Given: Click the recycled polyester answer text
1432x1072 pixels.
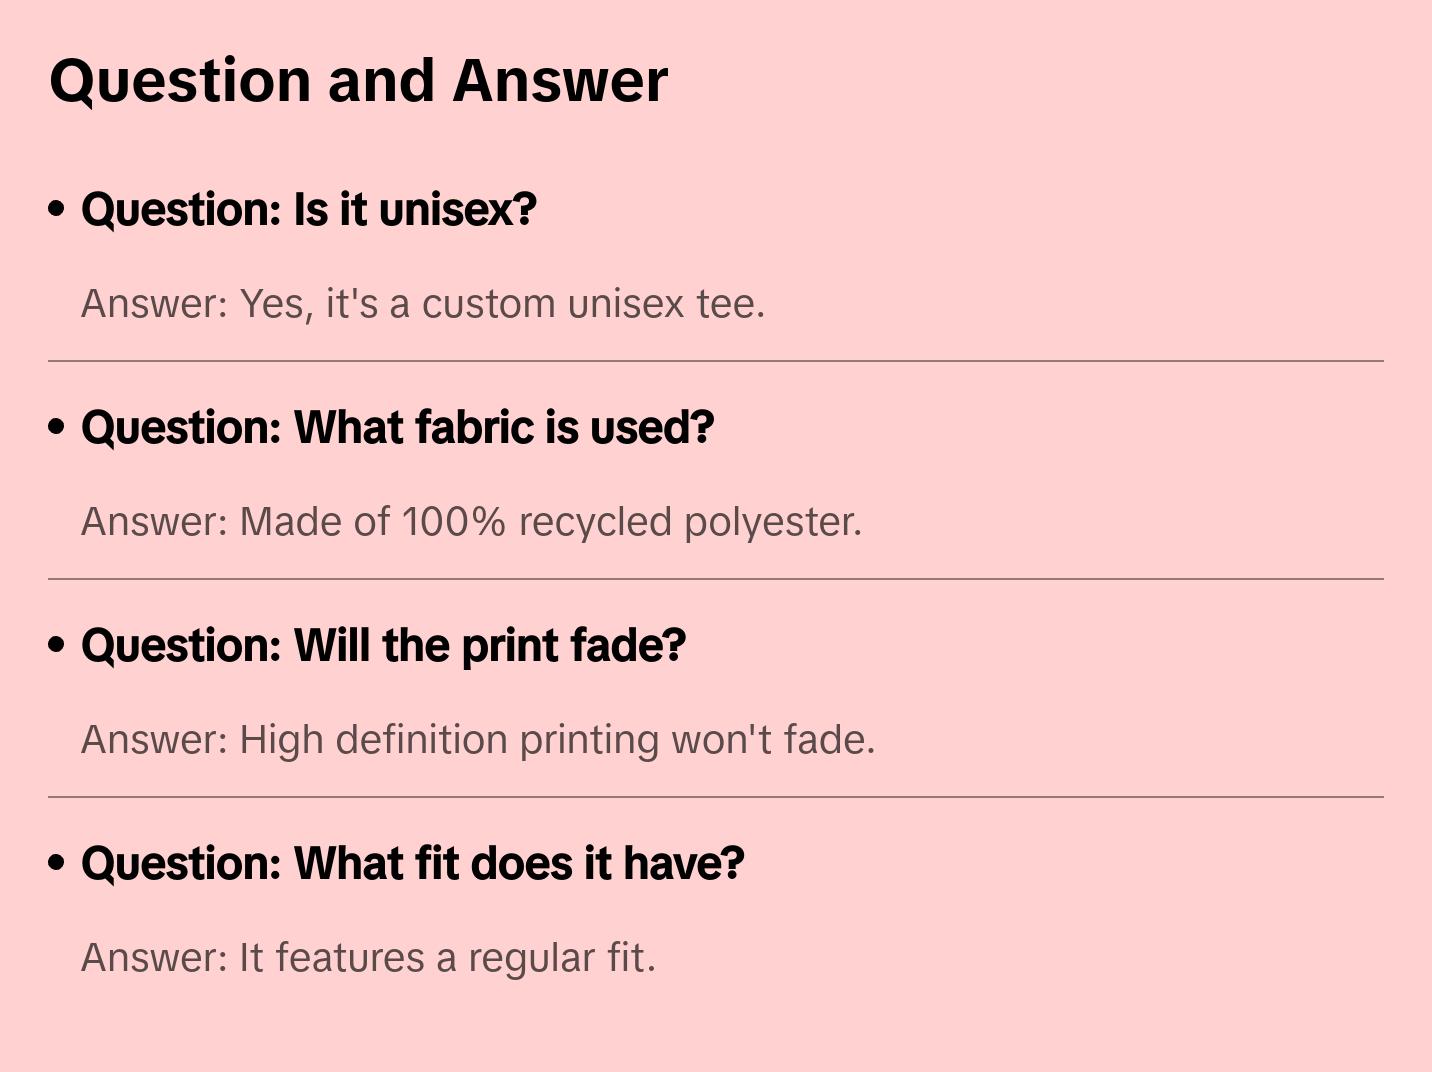Looking at the screenshot, I should [x=471, y=522].
